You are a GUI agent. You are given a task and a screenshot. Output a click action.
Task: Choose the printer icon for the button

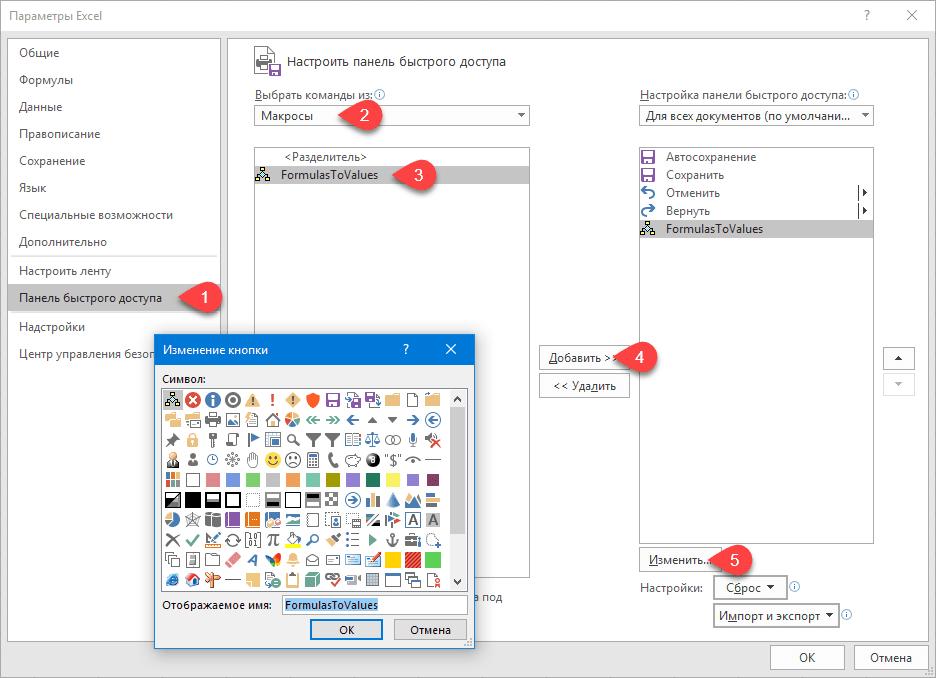[212, 419]
